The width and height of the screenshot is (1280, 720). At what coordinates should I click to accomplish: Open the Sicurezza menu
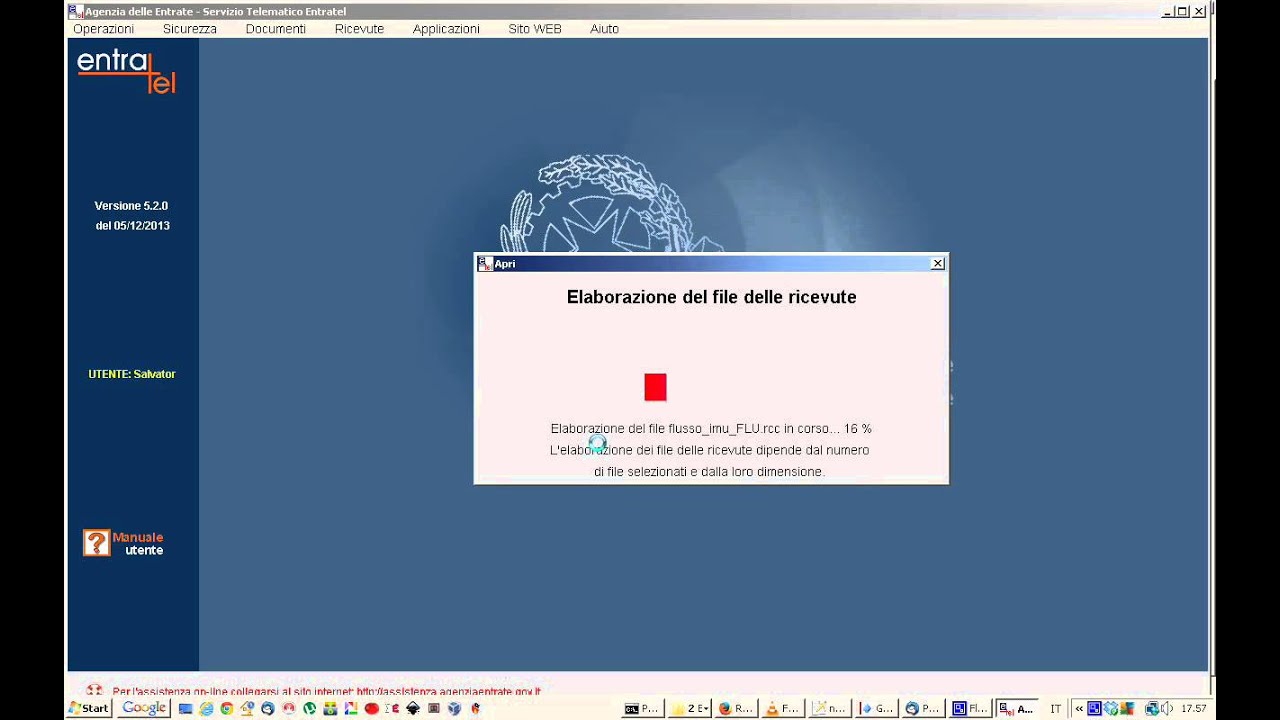(x=190, y=29)
